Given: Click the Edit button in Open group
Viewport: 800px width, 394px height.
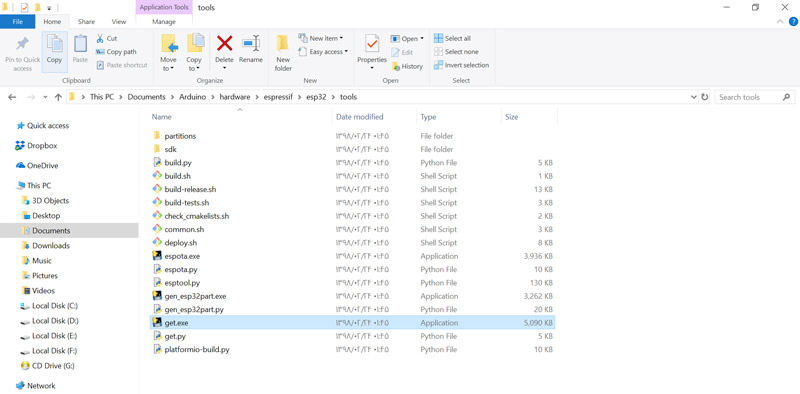Looking at the screenshot, I should pos(402,52).
